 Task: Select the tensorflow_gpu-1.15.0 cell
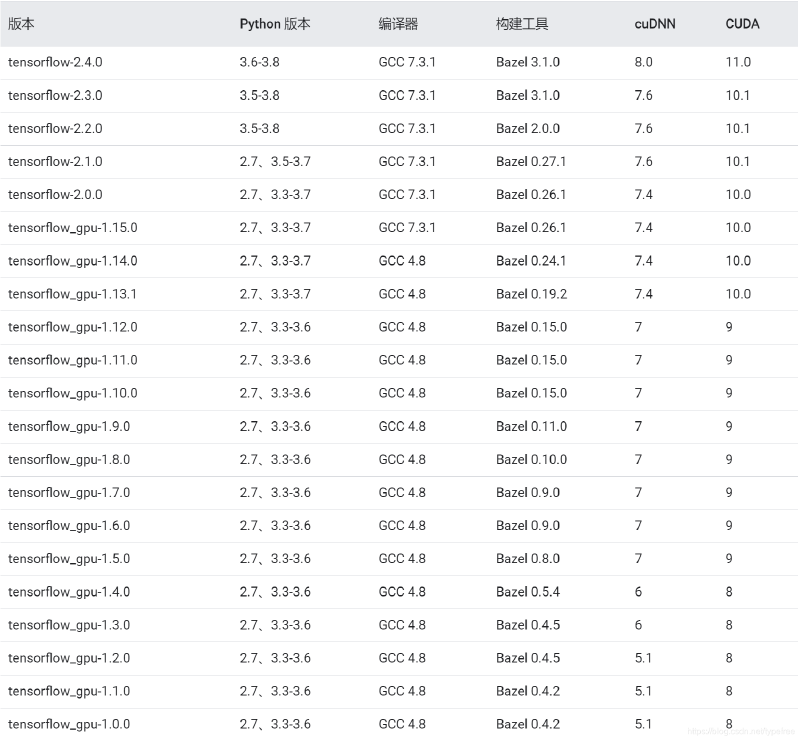pyautogui.click(x=72, y=228)
